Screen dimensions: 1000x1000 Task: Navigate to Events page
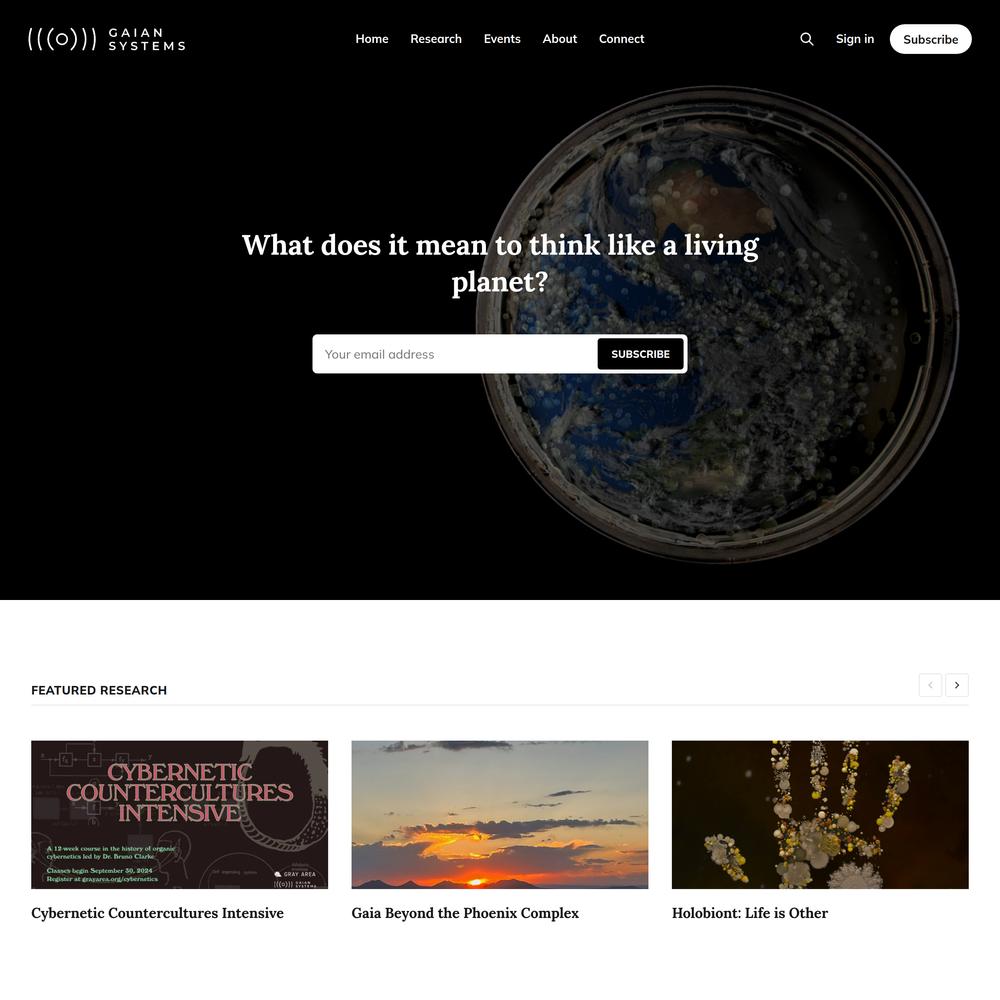(502, 39)
